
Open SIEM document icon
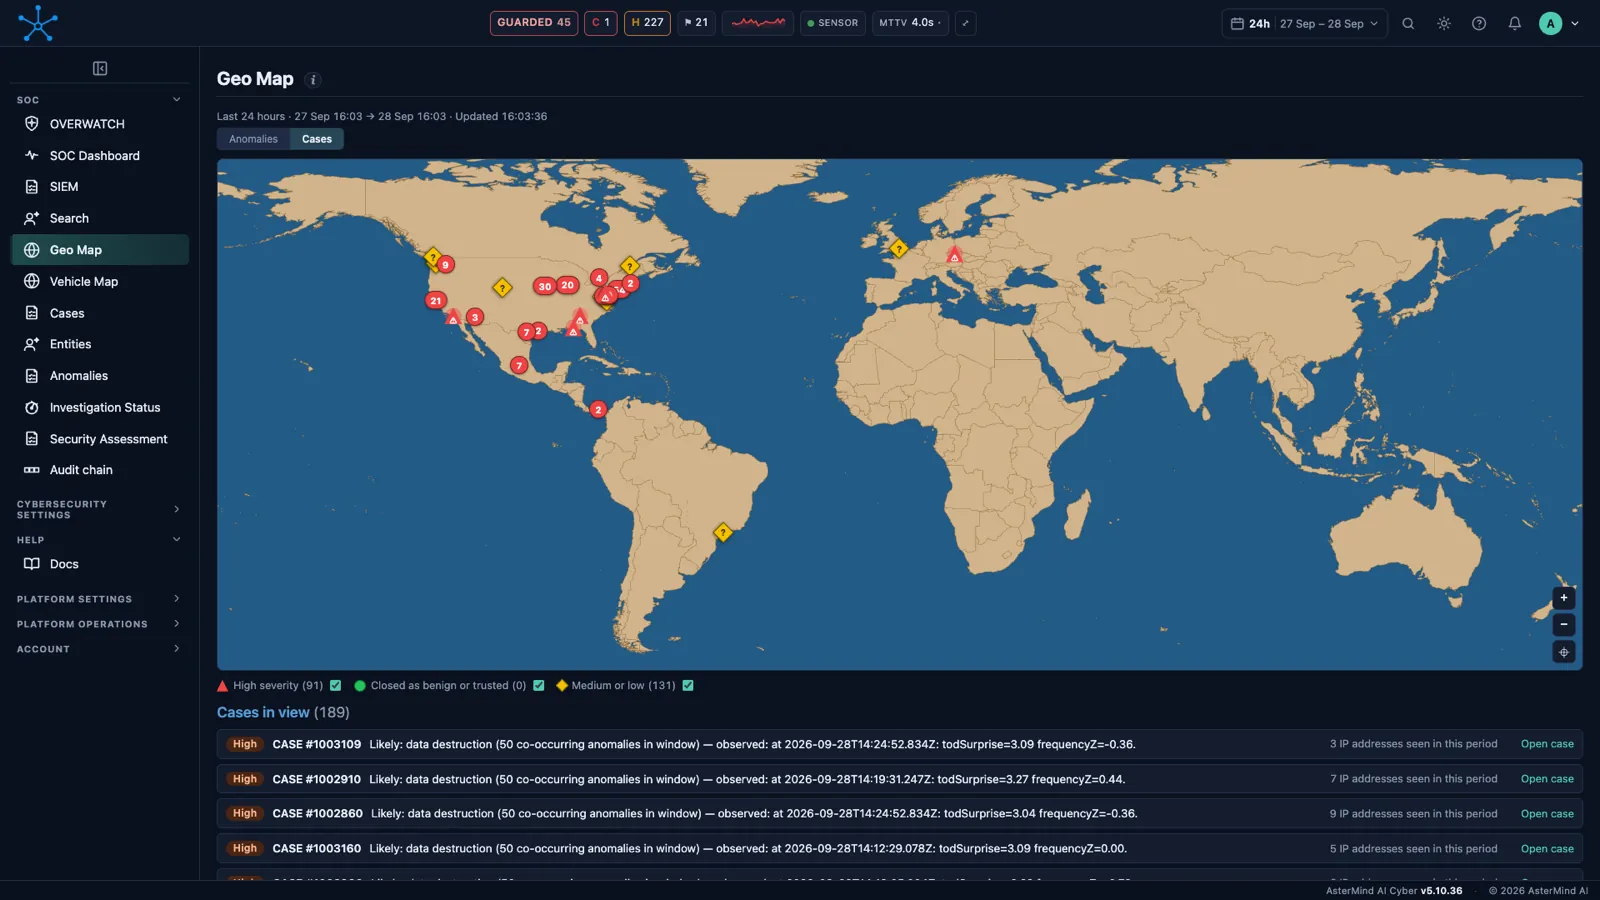(32, 187)
